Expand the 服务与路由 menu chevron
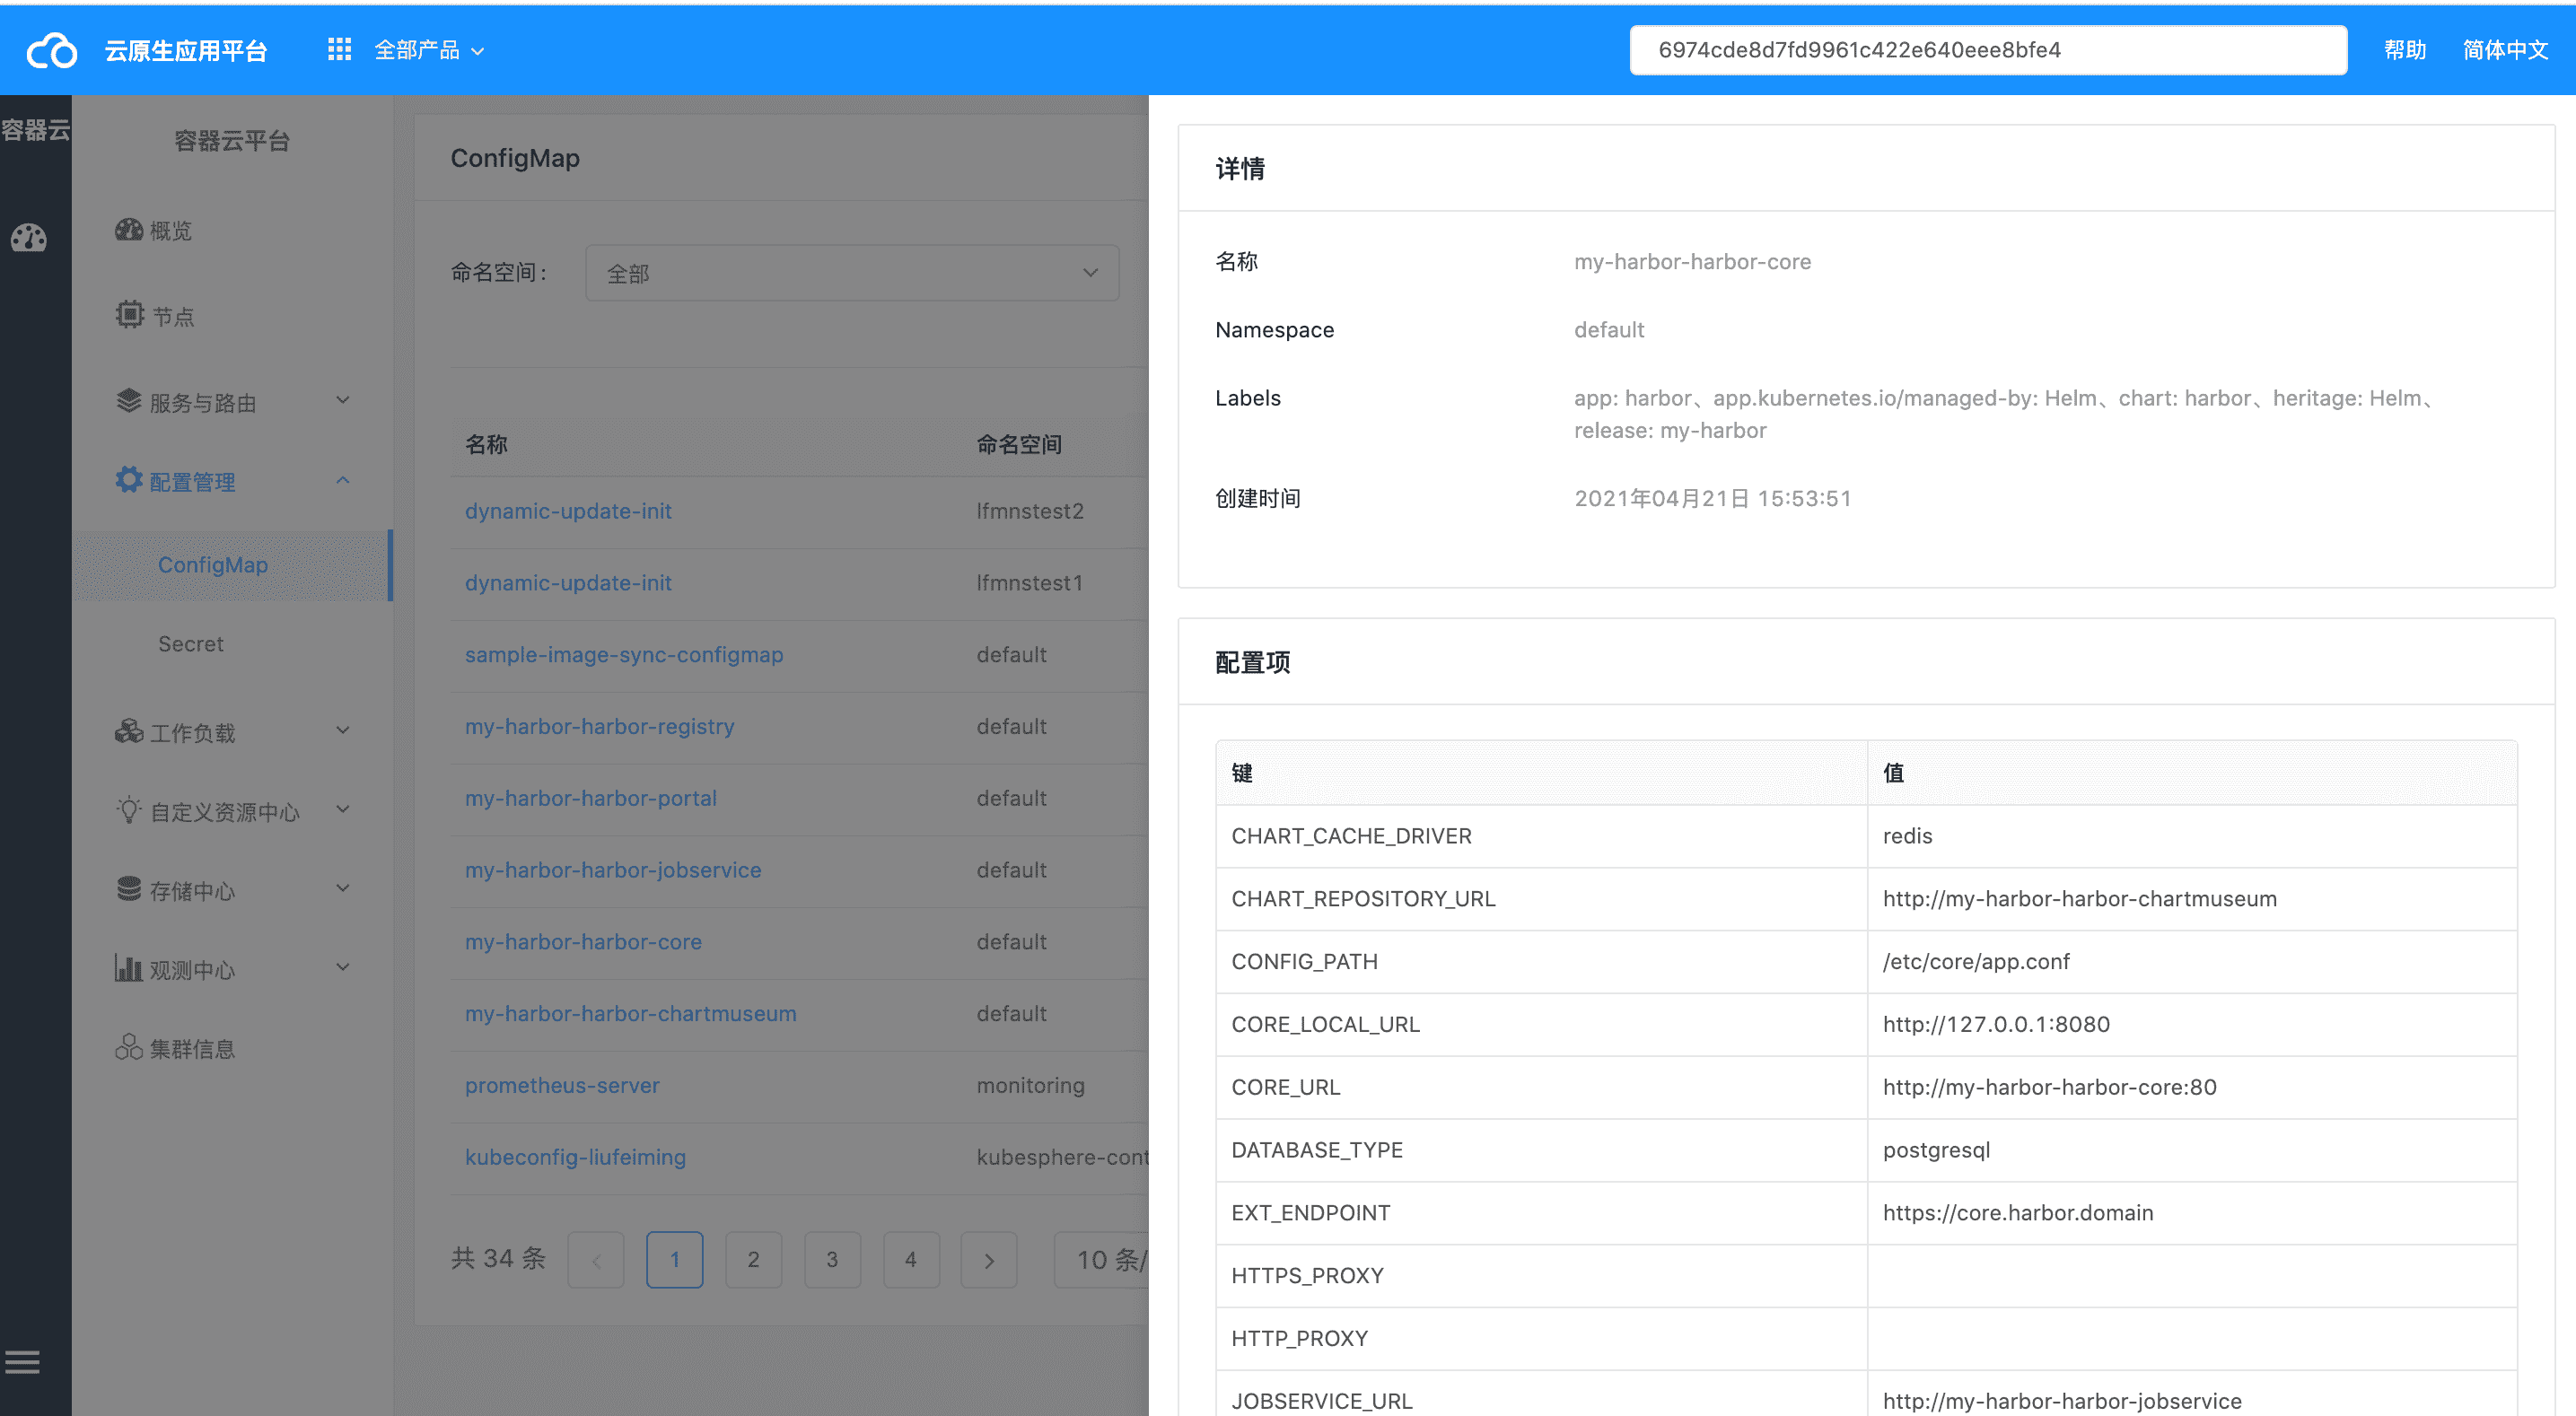Image resolution: width=2576 pixels, height=1416 pixels. tap(343, 401)
